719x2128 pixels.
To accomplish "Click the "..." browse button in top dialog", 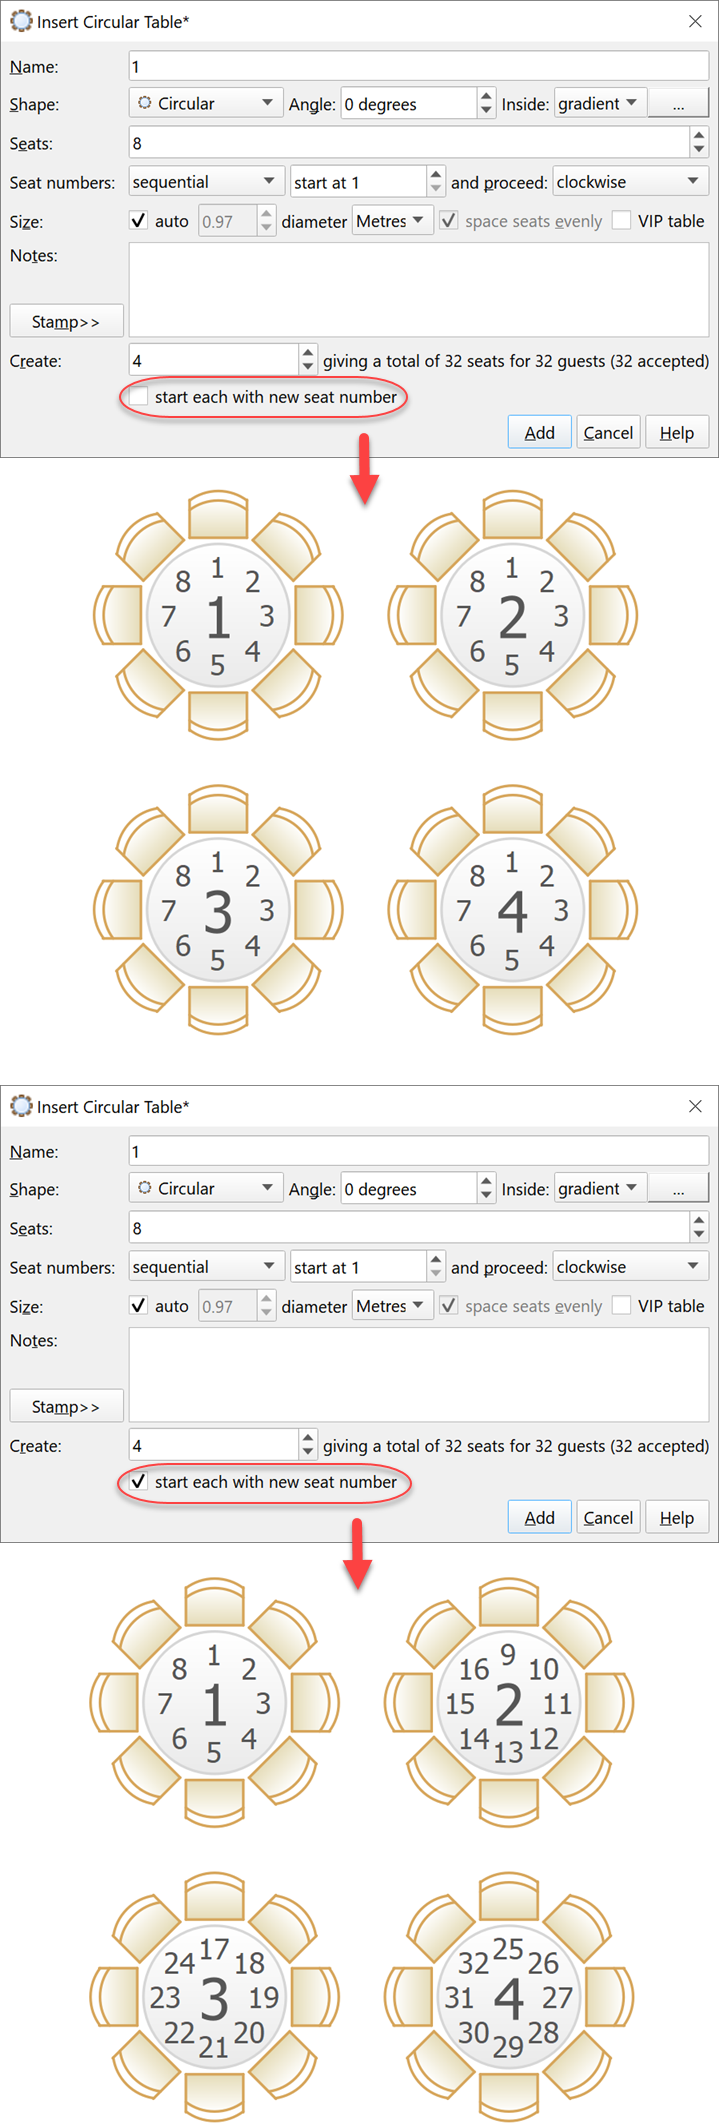I will [678, 104].
